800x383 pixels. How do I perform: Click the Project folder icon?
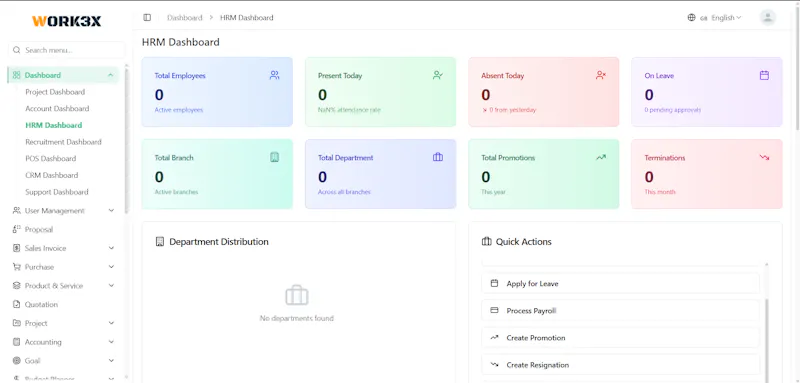pos(17,323)
